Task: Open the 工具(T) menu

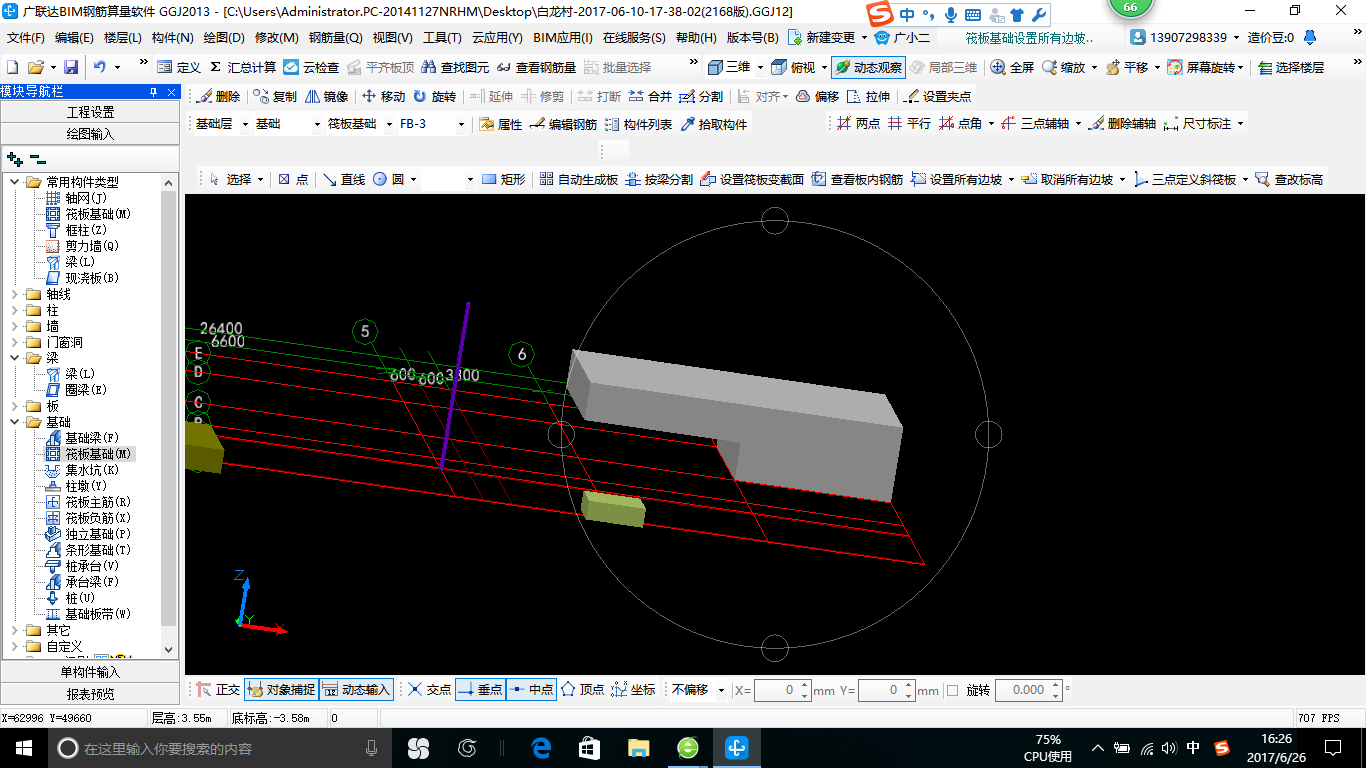Action: point(442,38)
